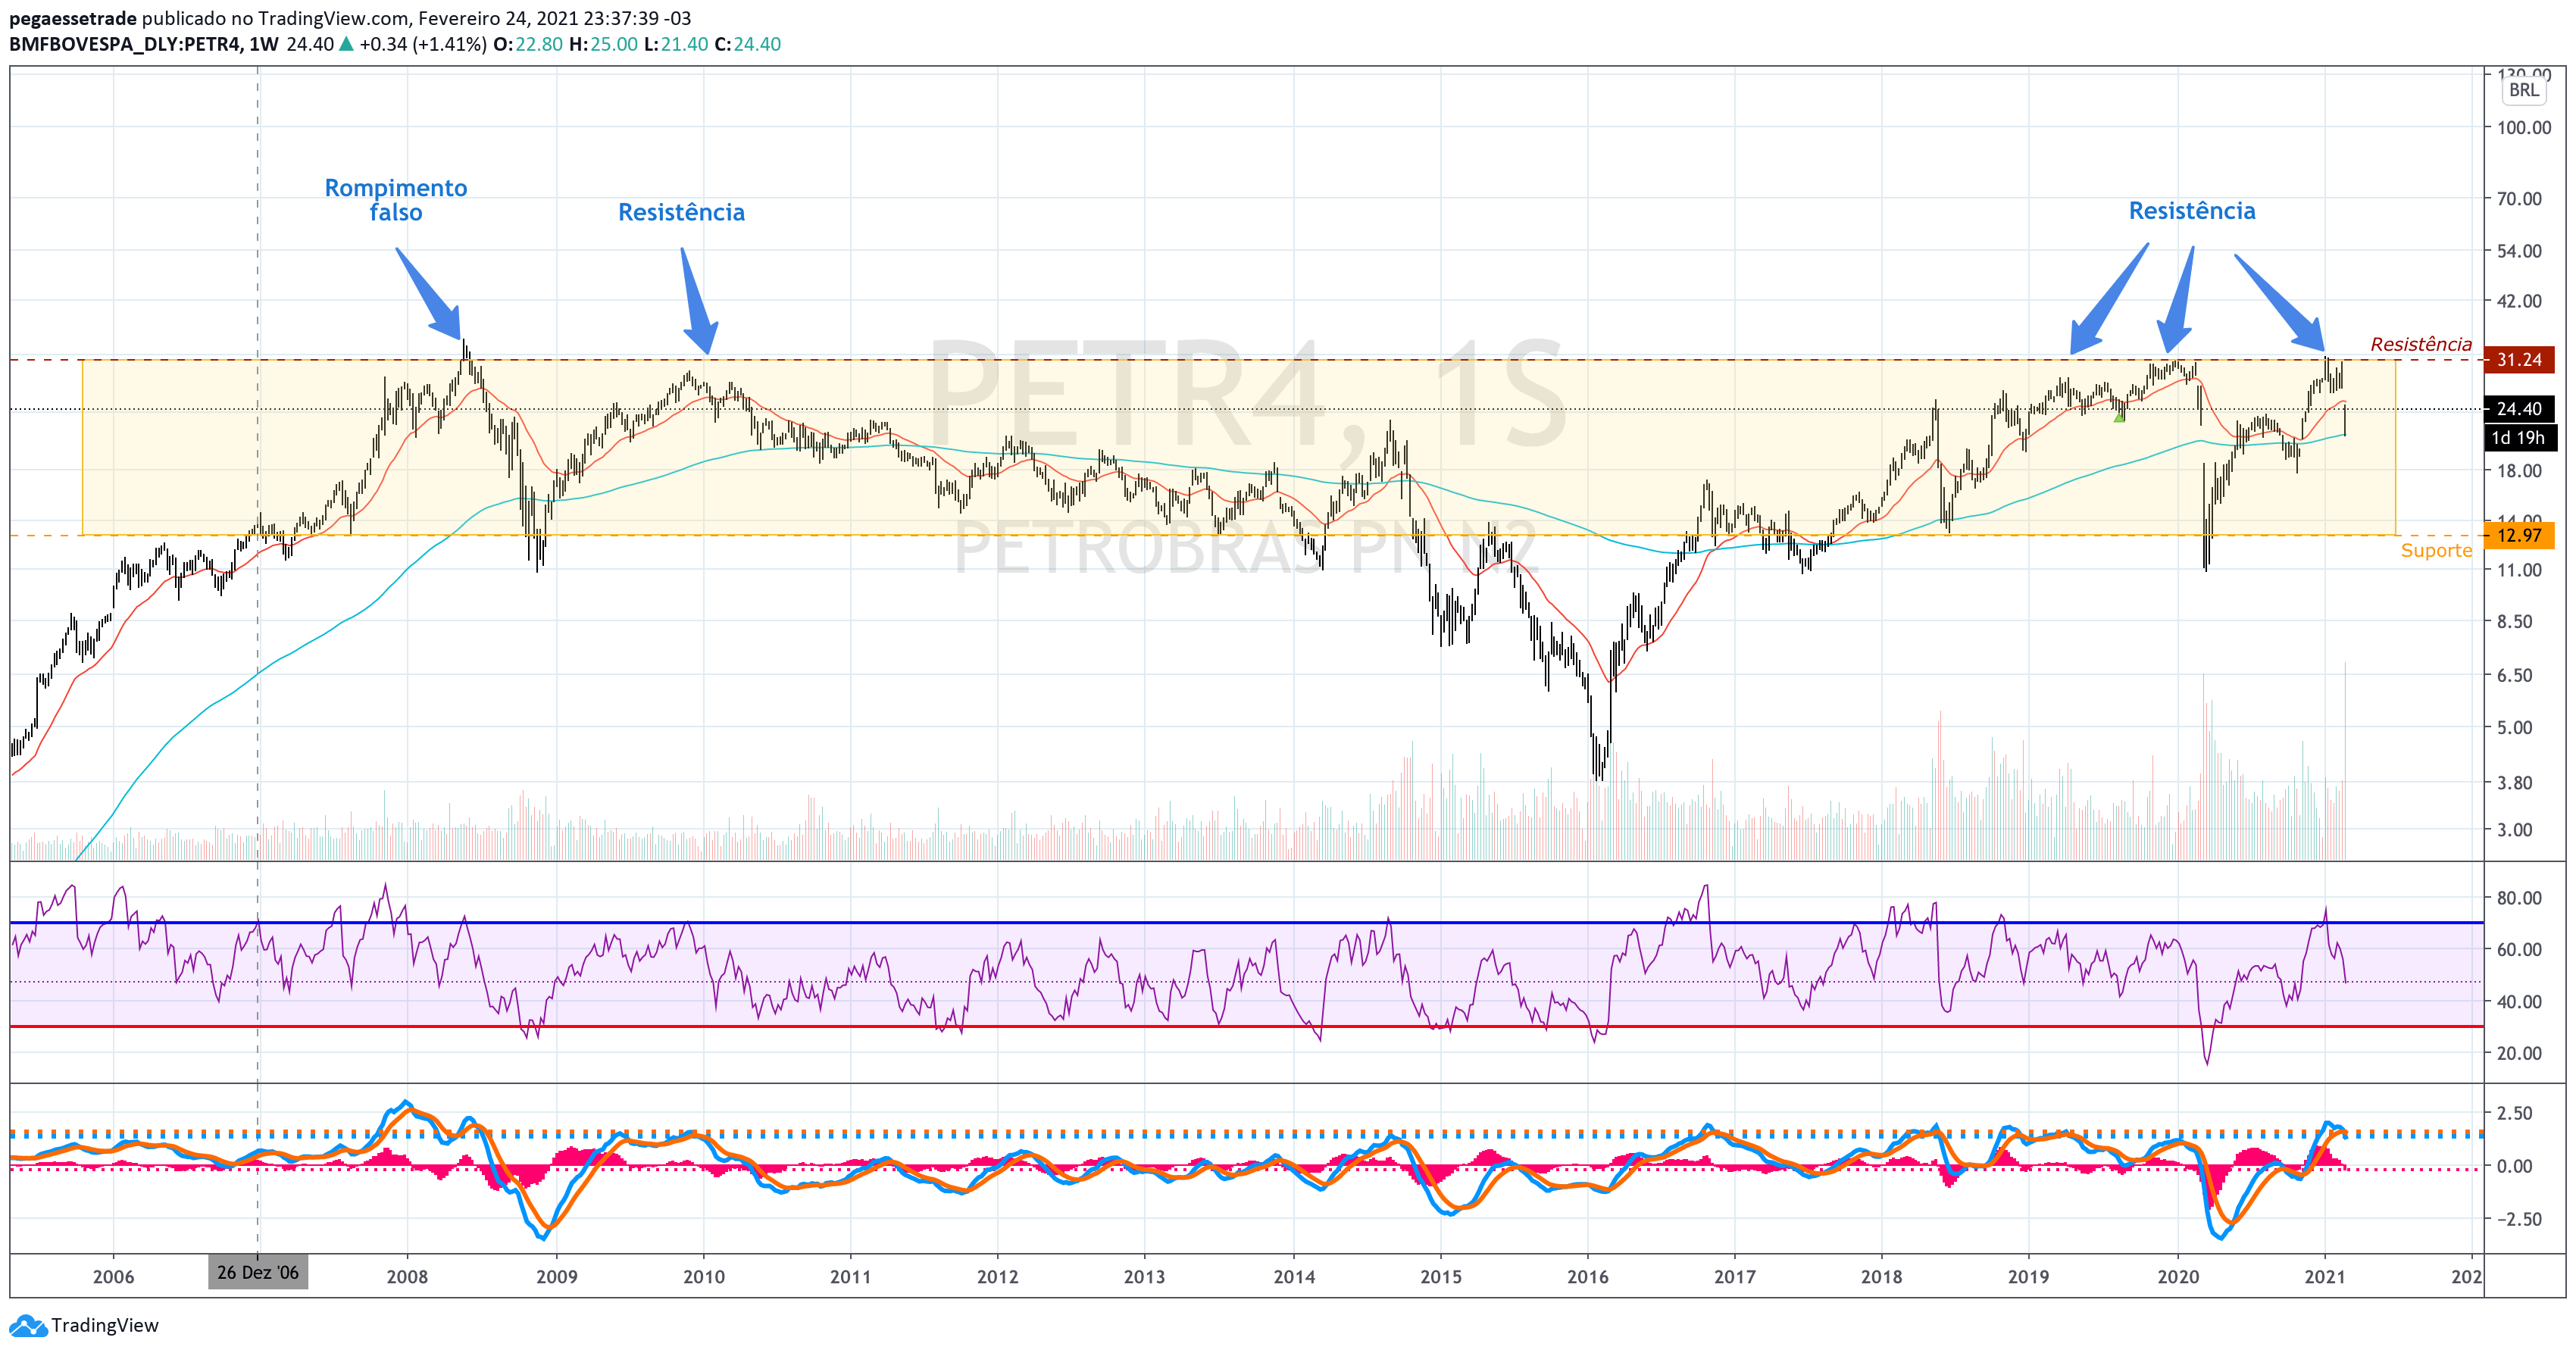The image size is (2576, 1353).
Task: Click the −2.50 MACD scale value
Action: tap(2519, 1219)
